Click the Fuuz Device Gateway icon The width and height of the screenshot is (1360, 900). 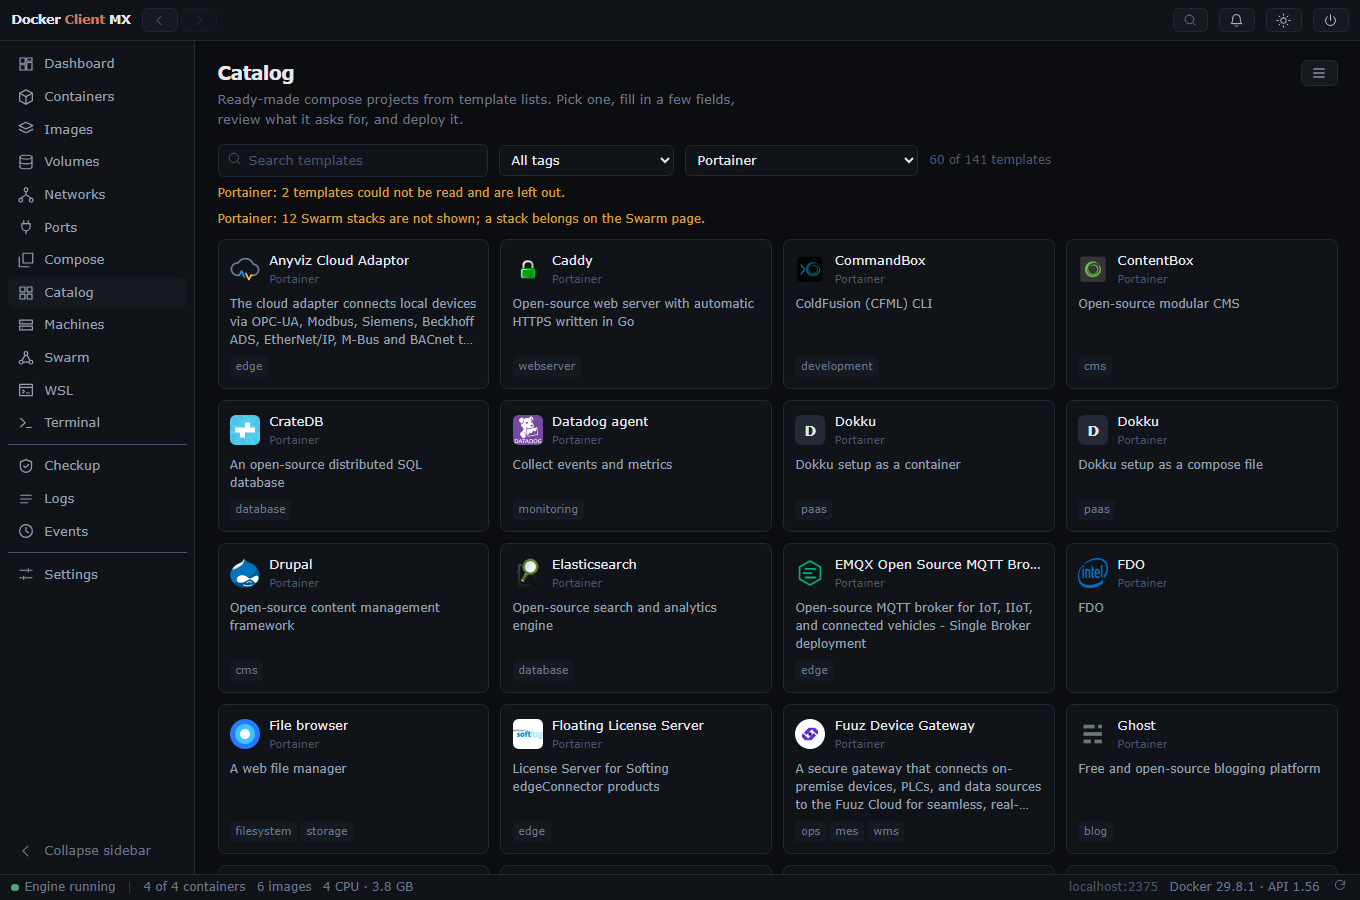[x=810, y=734]
